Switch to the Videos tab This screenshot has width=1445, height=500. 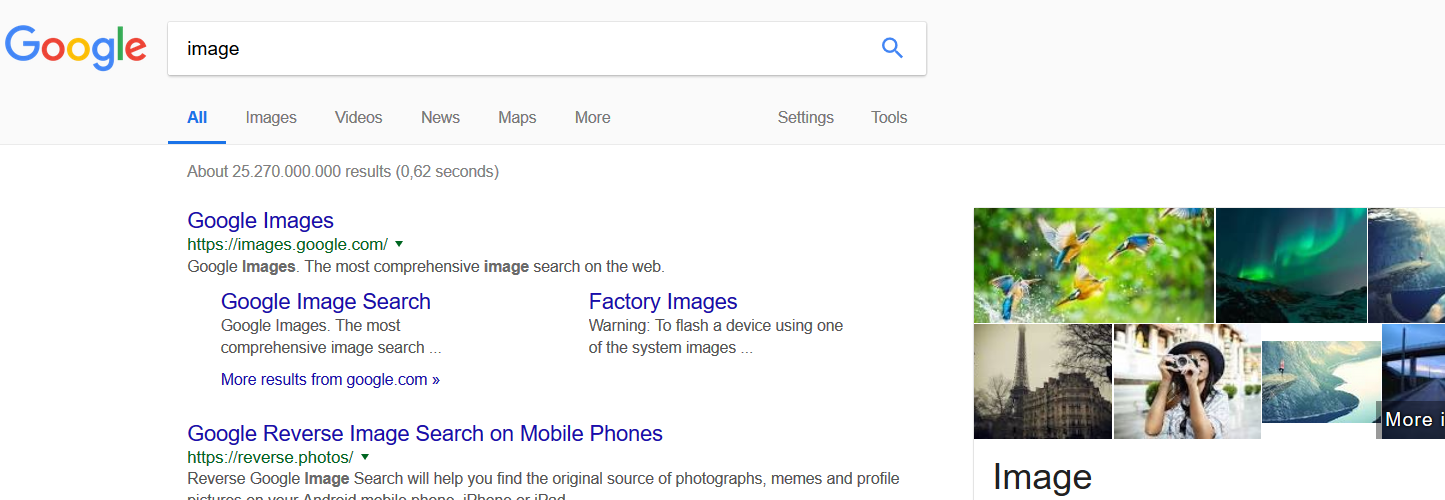(358, 118)
